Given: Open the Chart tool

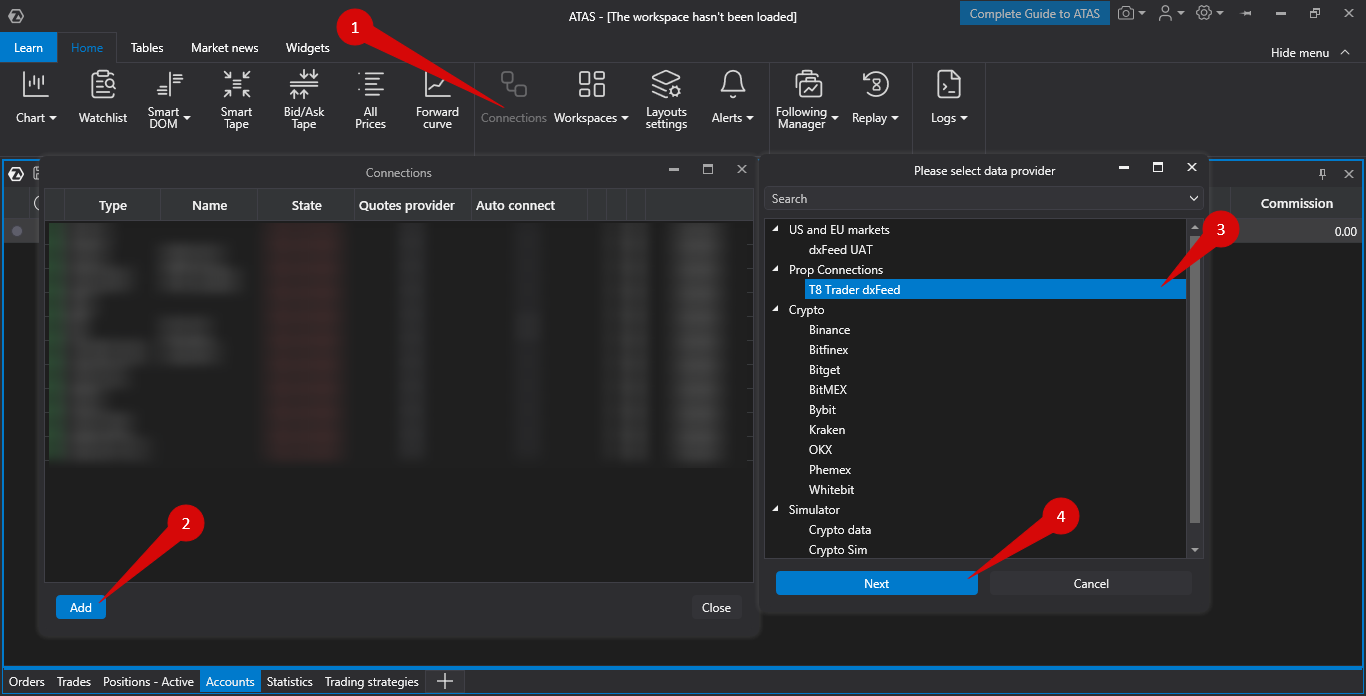Looking at the screenshot, I should 36,98.
